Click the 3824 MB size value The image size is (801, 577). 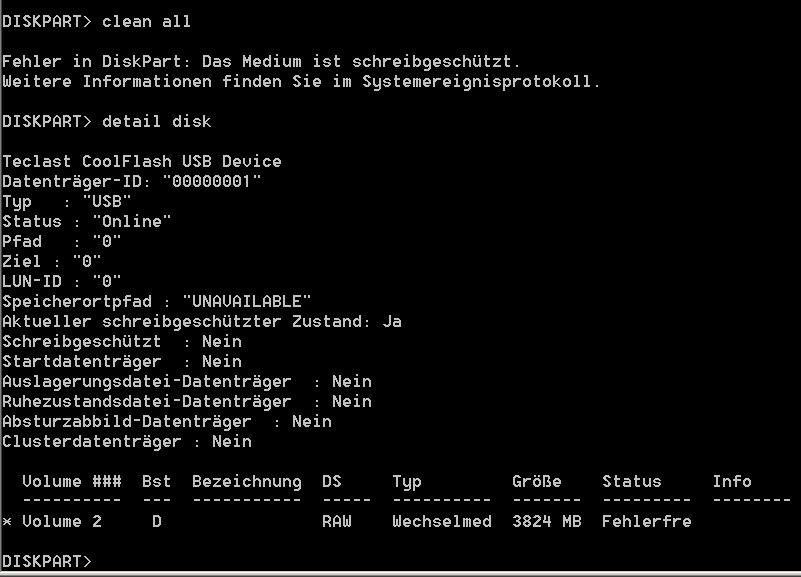click(547, 521)
